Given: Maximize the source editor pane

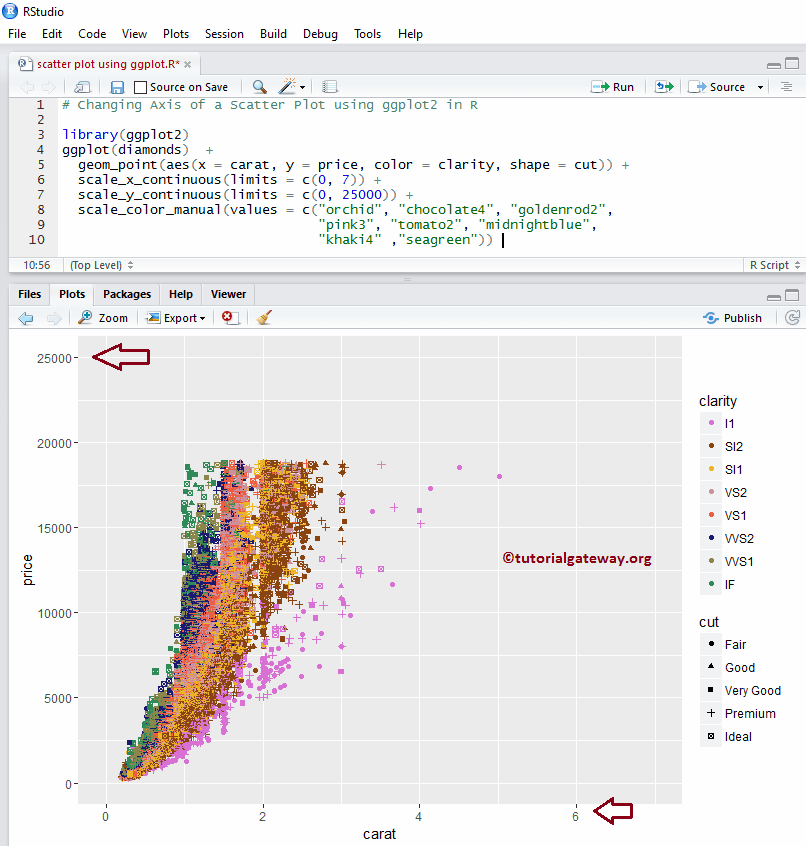Looking at the screenshot, I should (792, 64).
